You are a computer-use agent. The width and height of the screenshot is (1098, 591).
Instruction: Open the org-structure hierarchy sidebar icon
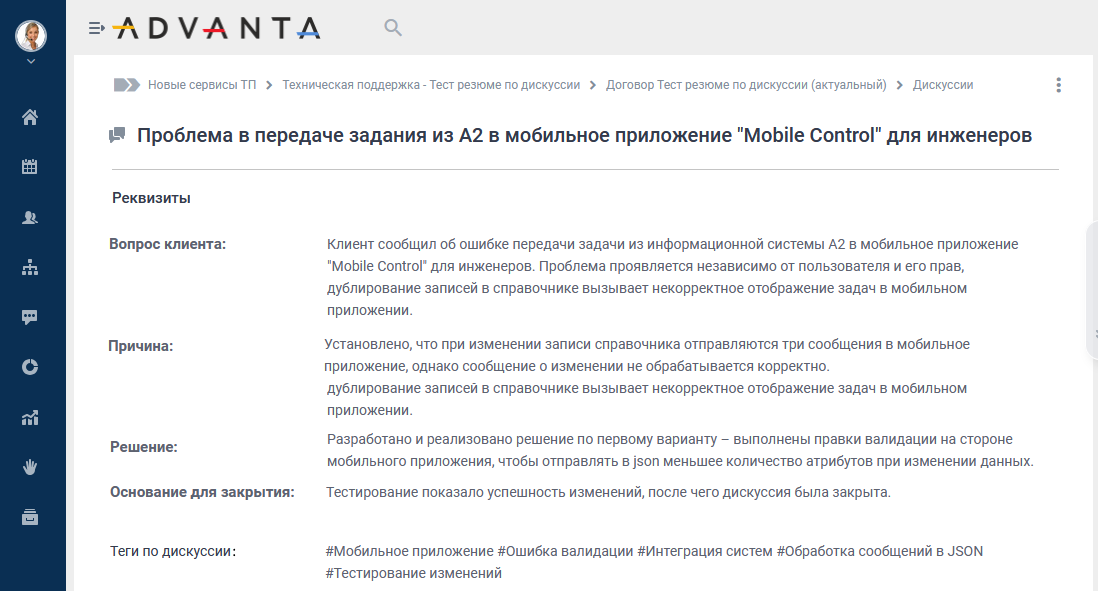pos(30,267)
